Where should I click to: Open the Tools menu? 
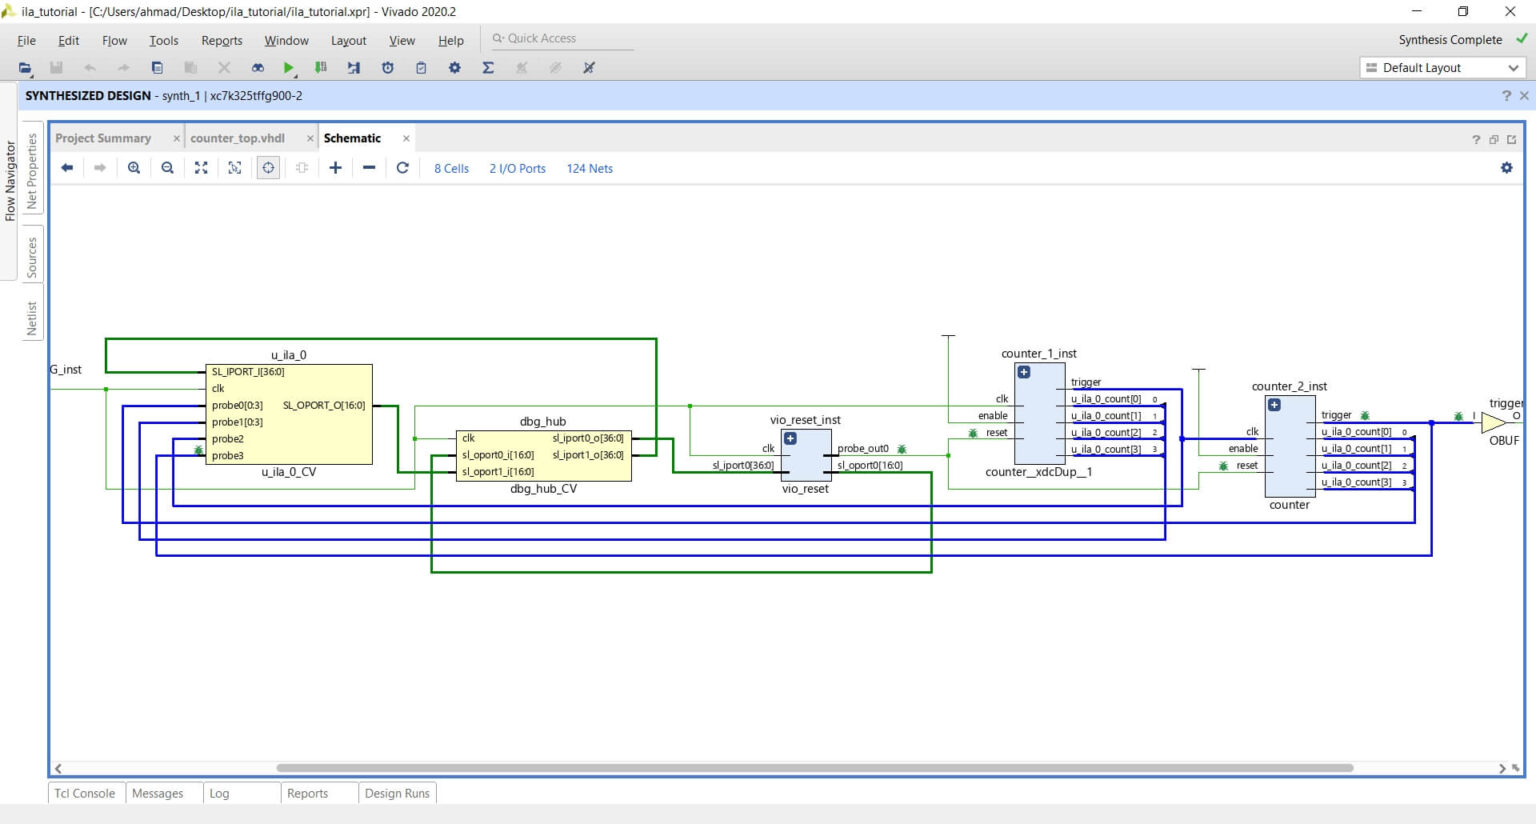coord(163,40)
